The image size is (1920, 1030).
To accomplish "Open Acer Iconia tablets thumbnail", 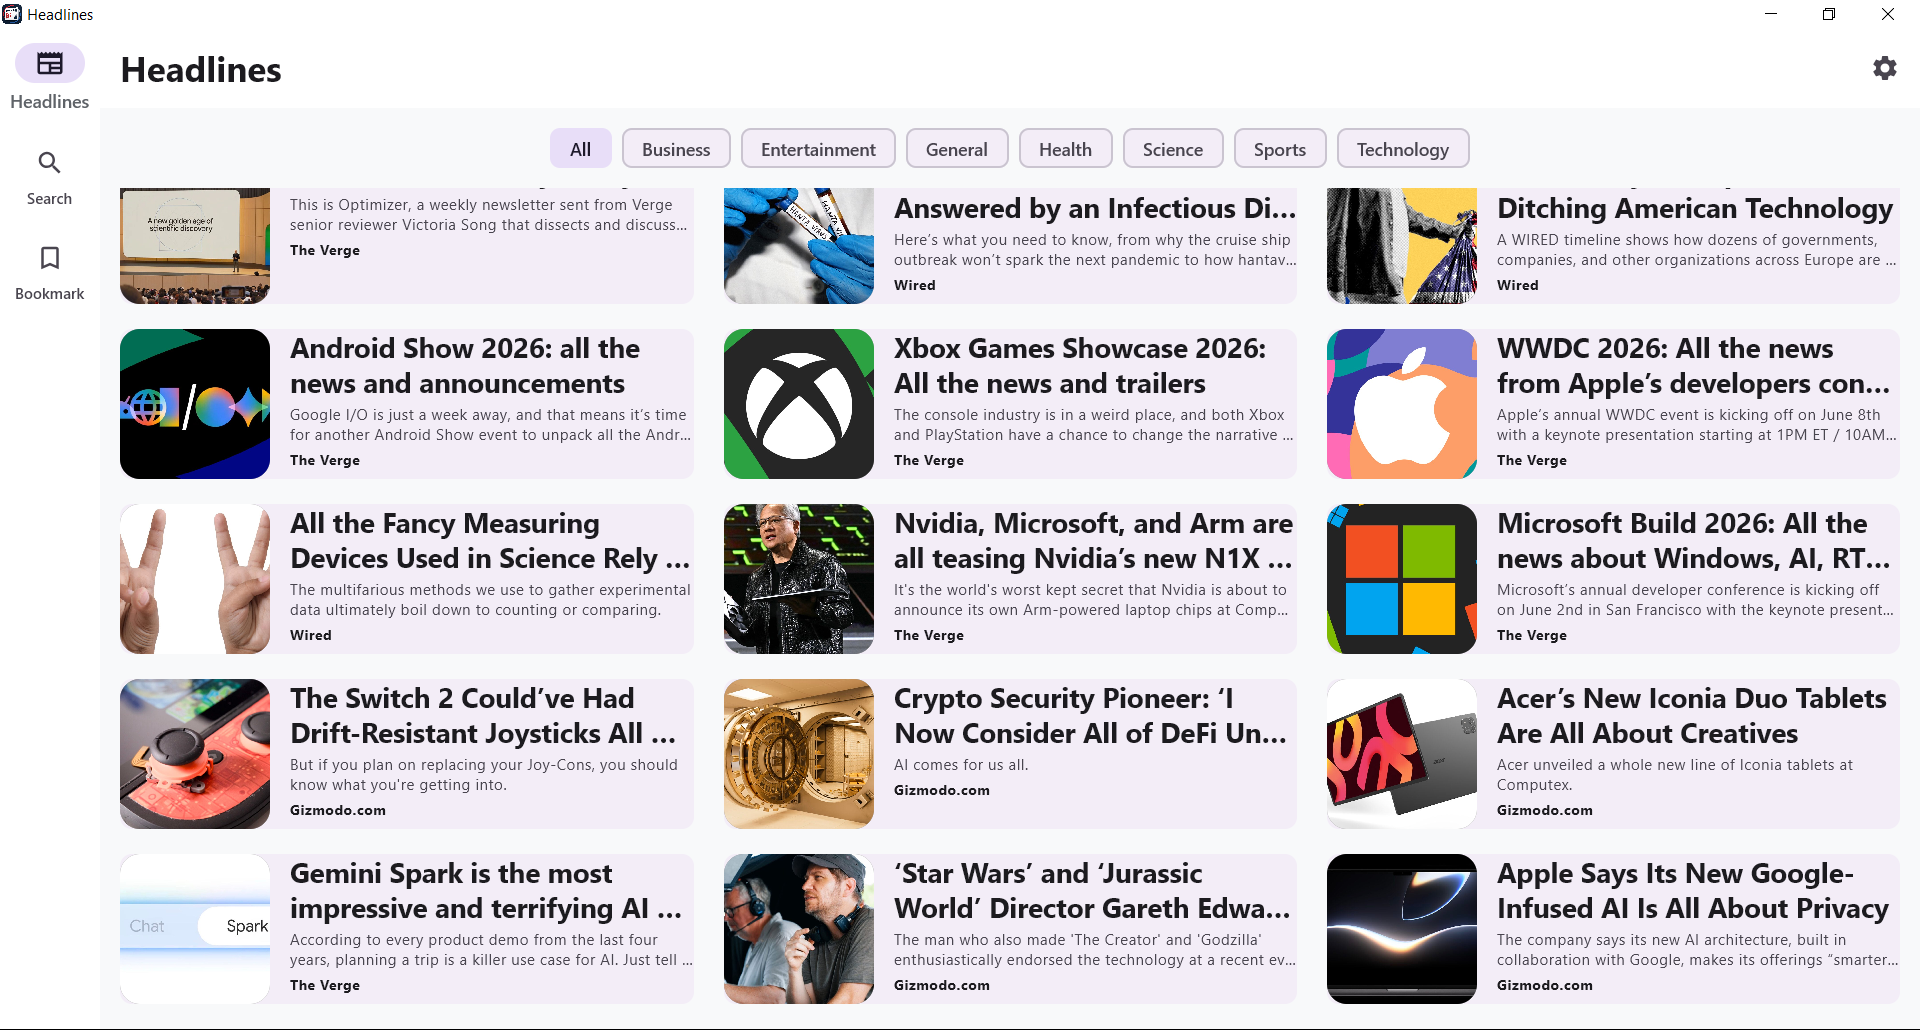I will tap(1402, 754).
